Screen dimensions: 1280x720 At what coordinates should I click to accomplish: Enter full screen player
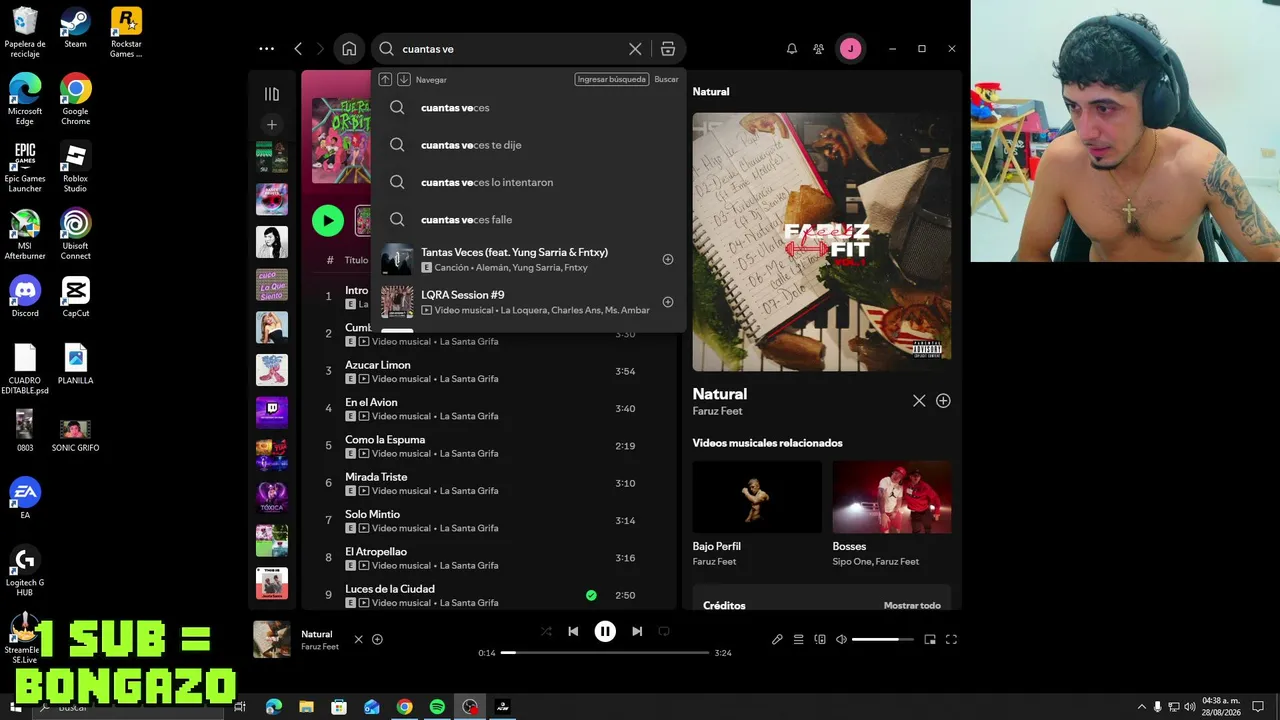click(x=951, y=639)
